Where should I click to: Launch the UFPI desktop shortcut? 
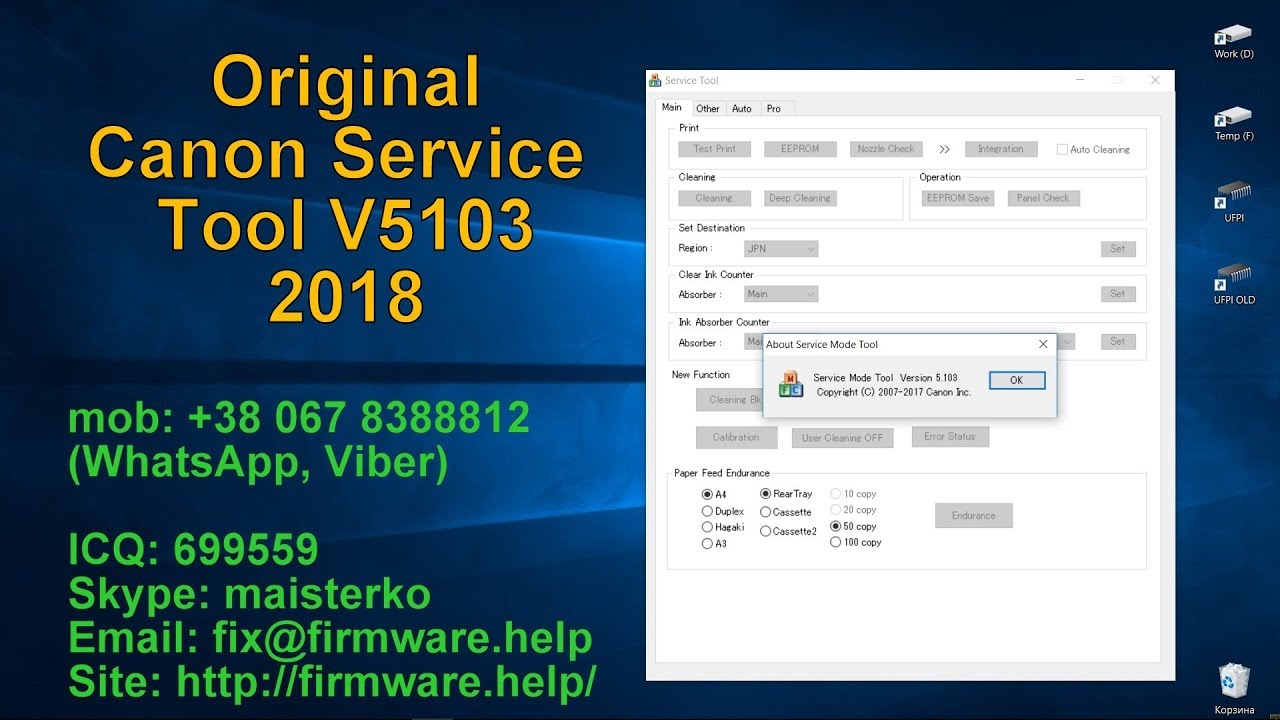[x=1233, y=203]
